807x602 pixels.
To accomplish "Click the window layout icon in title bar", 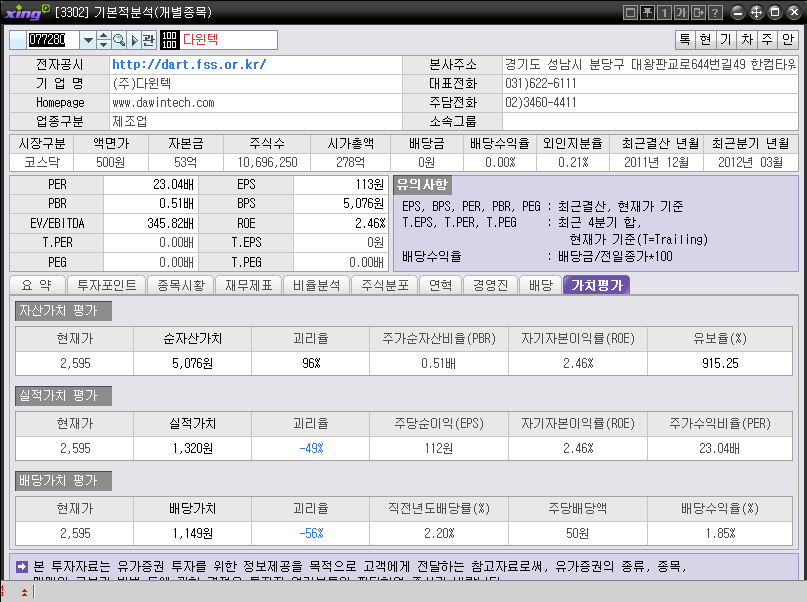I will (x=630, y=12).
